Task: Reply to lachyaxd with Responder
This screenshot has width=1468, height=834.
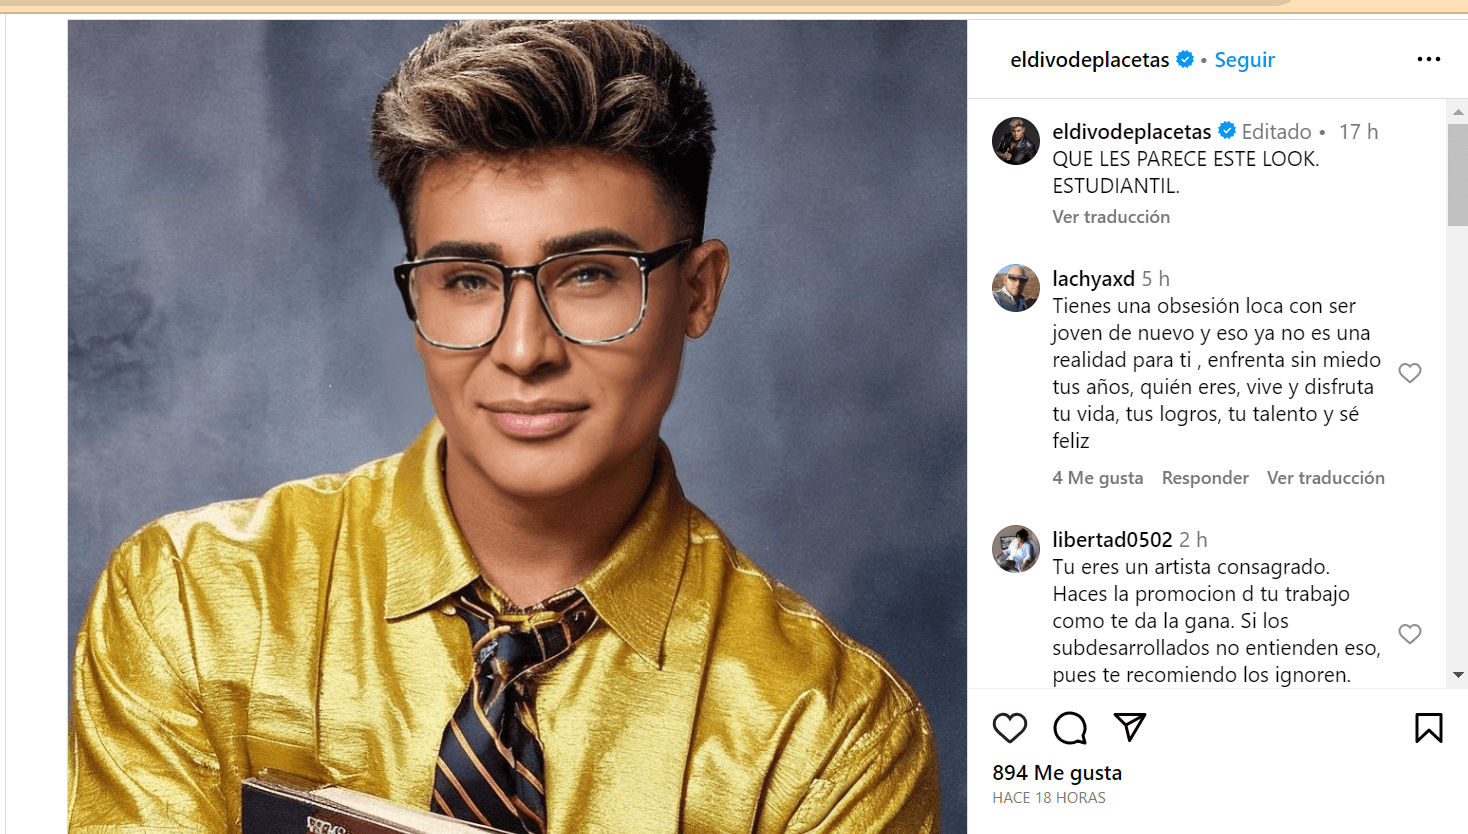Action: pos(1205,478)
